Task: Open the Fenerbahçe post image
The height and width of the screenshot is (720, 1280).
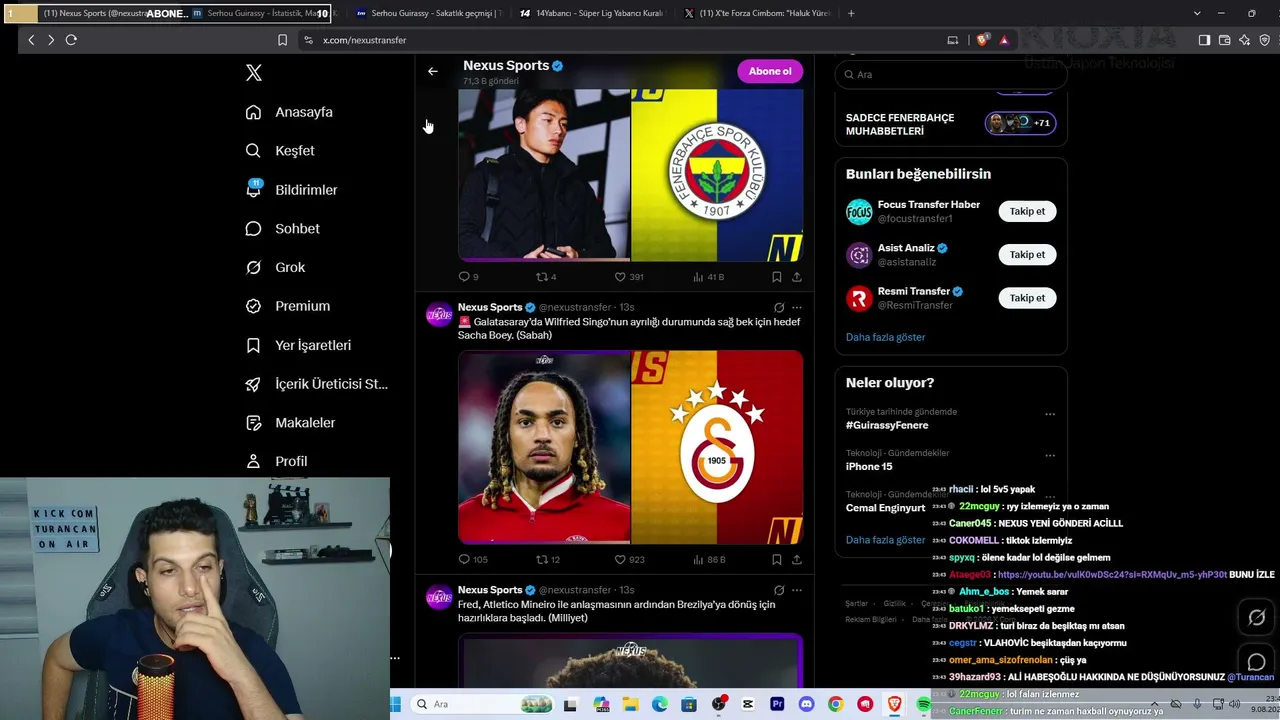Action: (x=630, y=175)
